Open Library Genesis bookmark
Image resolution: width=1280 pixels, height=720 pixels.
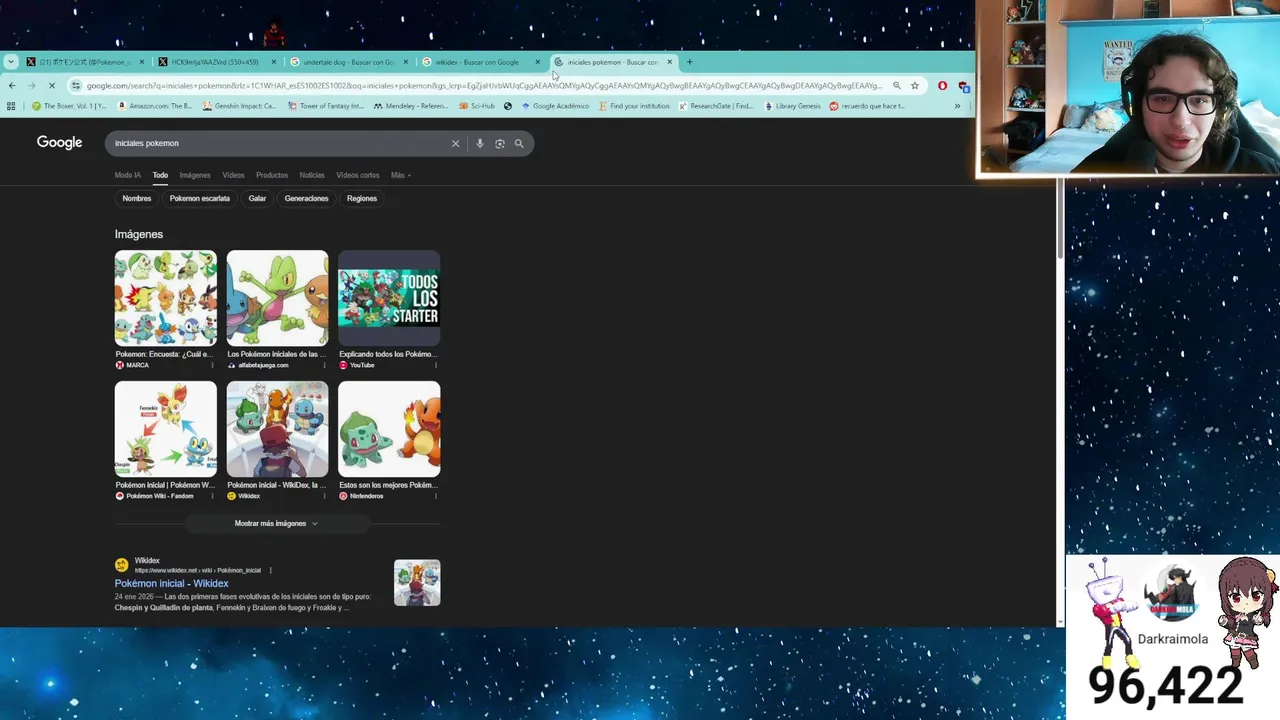coord(791,106)
